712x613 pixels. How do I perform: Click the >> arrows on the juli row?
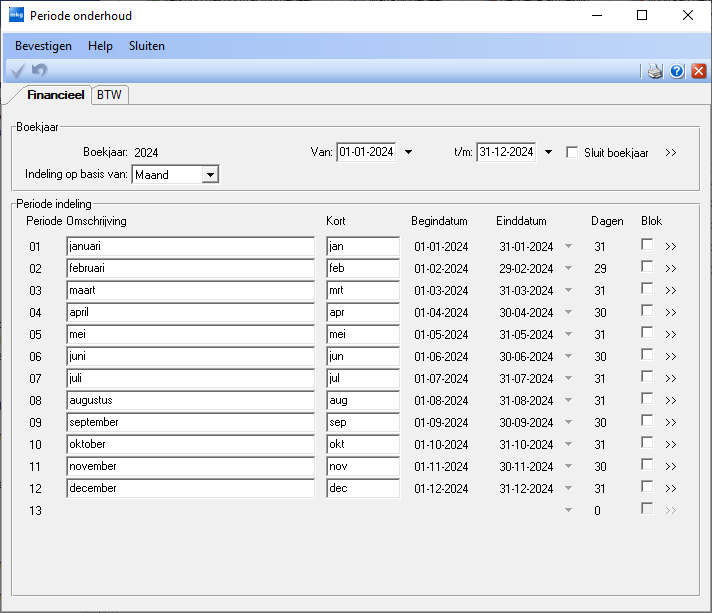[x=671, y=379]
